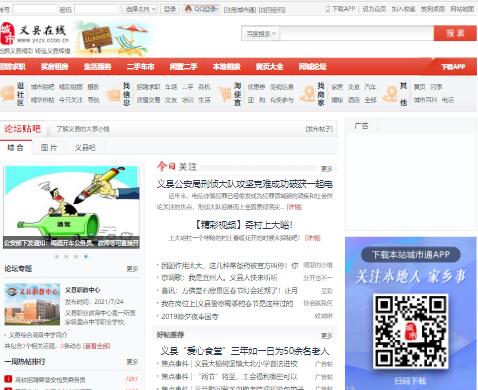Click 更多 next to 一周热帖排行
The width and height of the screenshot is (478, 390).
(x=132, y=362)
